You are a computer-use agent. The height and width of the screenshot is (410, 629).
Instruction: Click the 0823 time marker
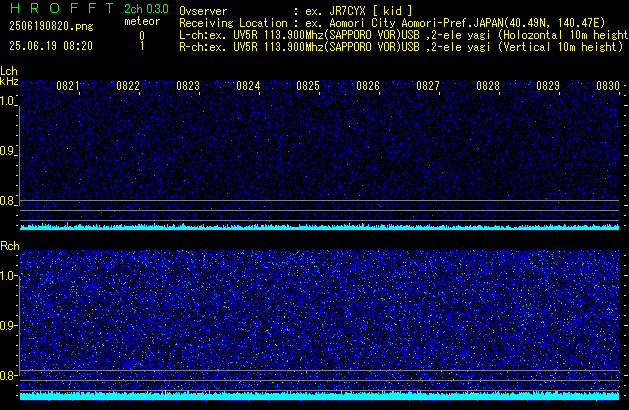[188, 86]
